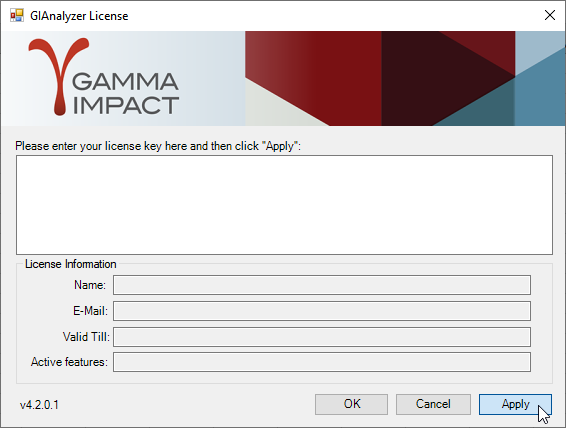Click the GIAnalyzer app icon in title bar
This screenshot has width=566, height=428.
click(17, 16)
